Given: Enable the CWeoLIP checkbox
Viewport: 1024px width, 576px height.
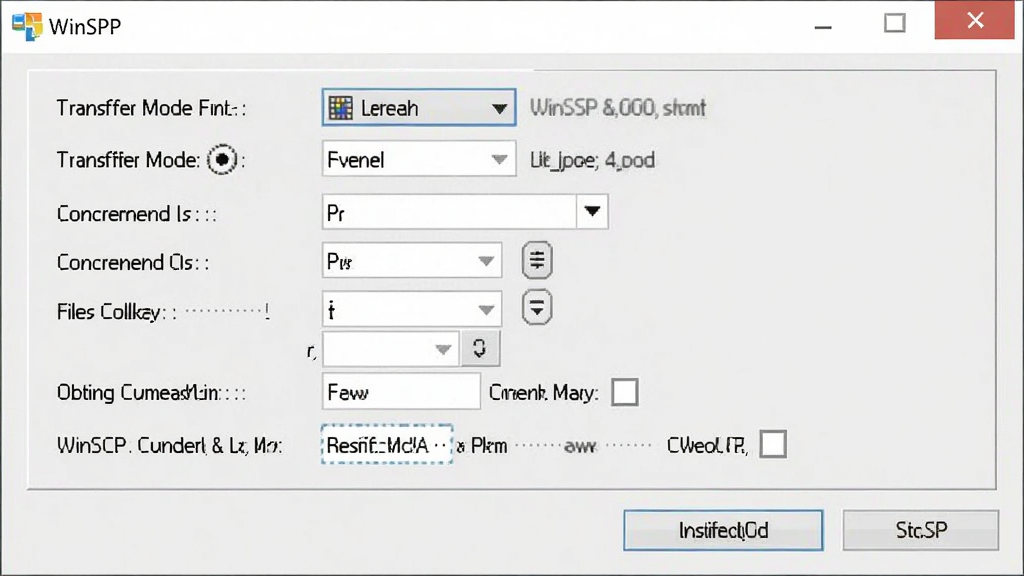Looking at the screenshot, I should 773,445.
